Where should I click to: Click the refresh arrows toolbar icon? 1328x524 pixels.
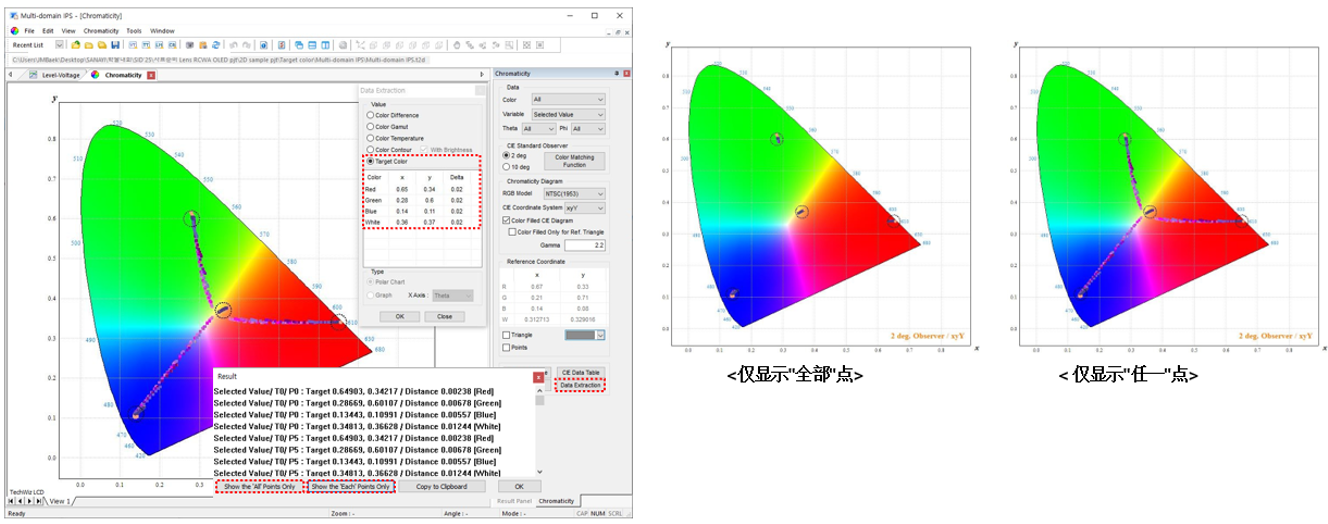click(216, 45)
